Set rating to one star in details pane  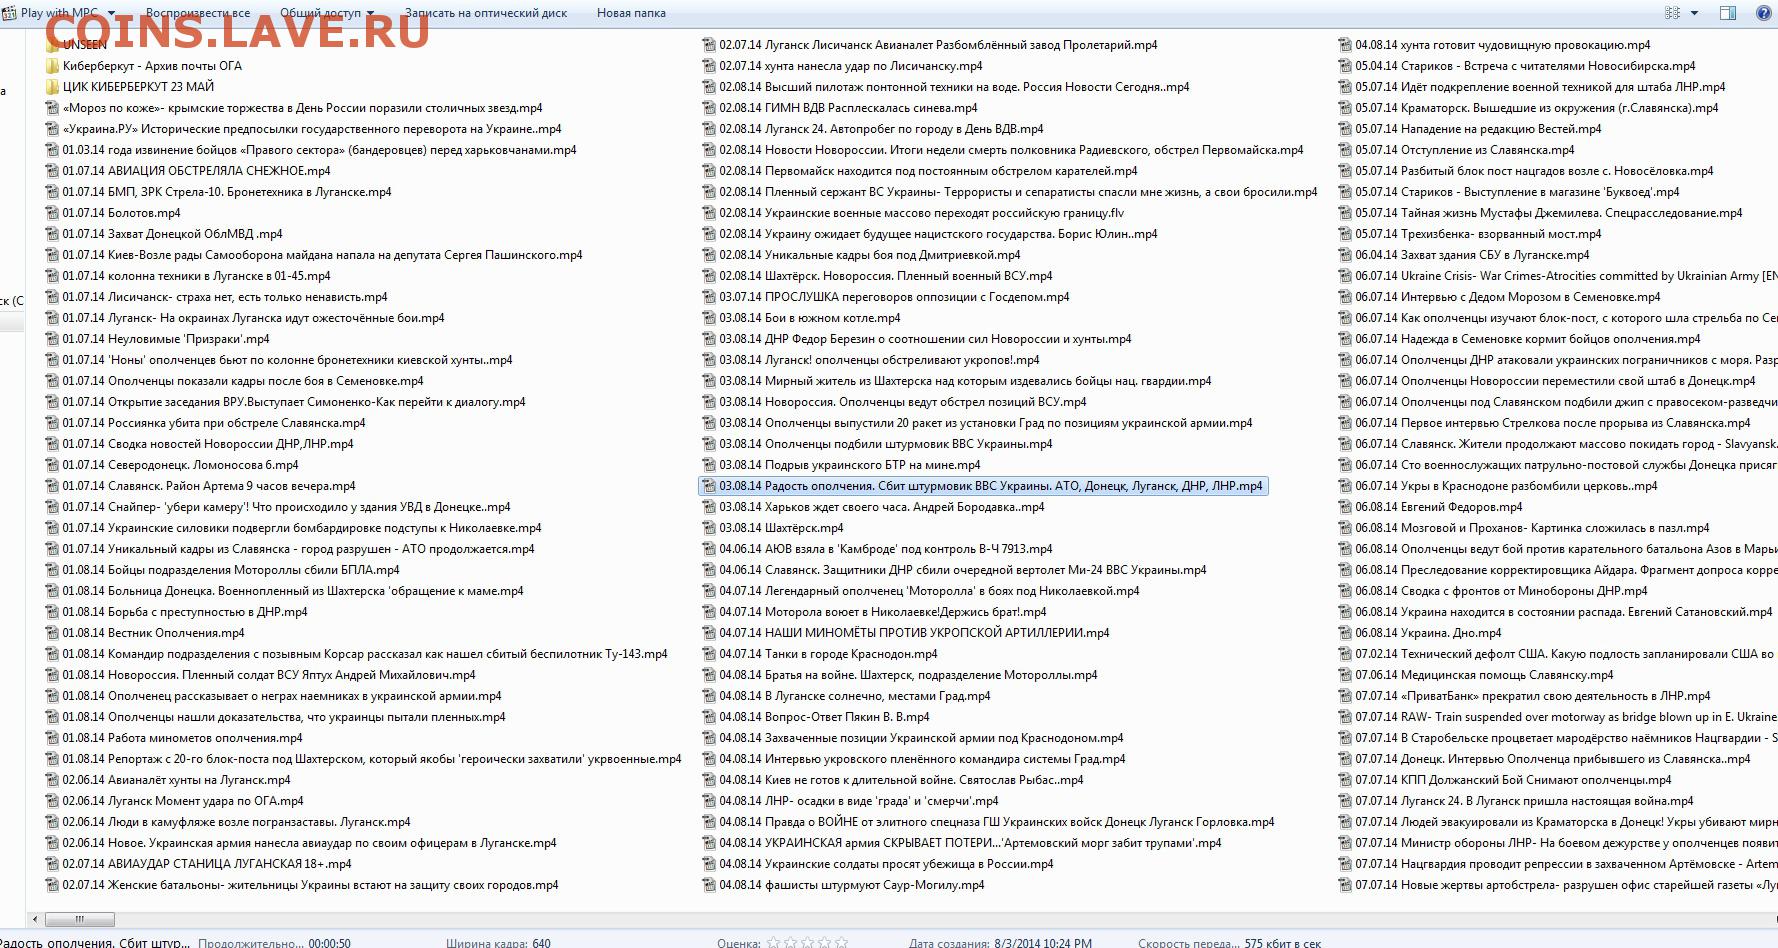773,942
